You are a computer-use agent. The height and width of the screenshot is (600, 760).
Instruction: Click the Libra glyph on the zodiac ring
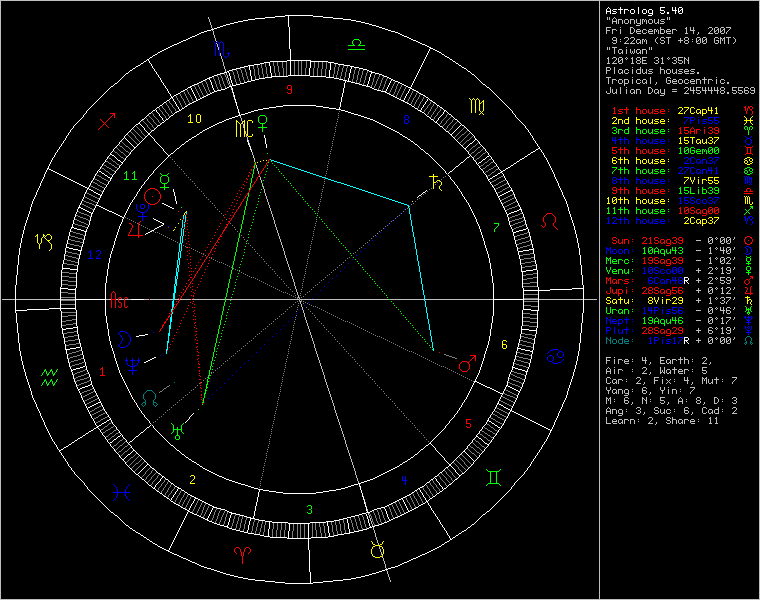tap(356, 45)
